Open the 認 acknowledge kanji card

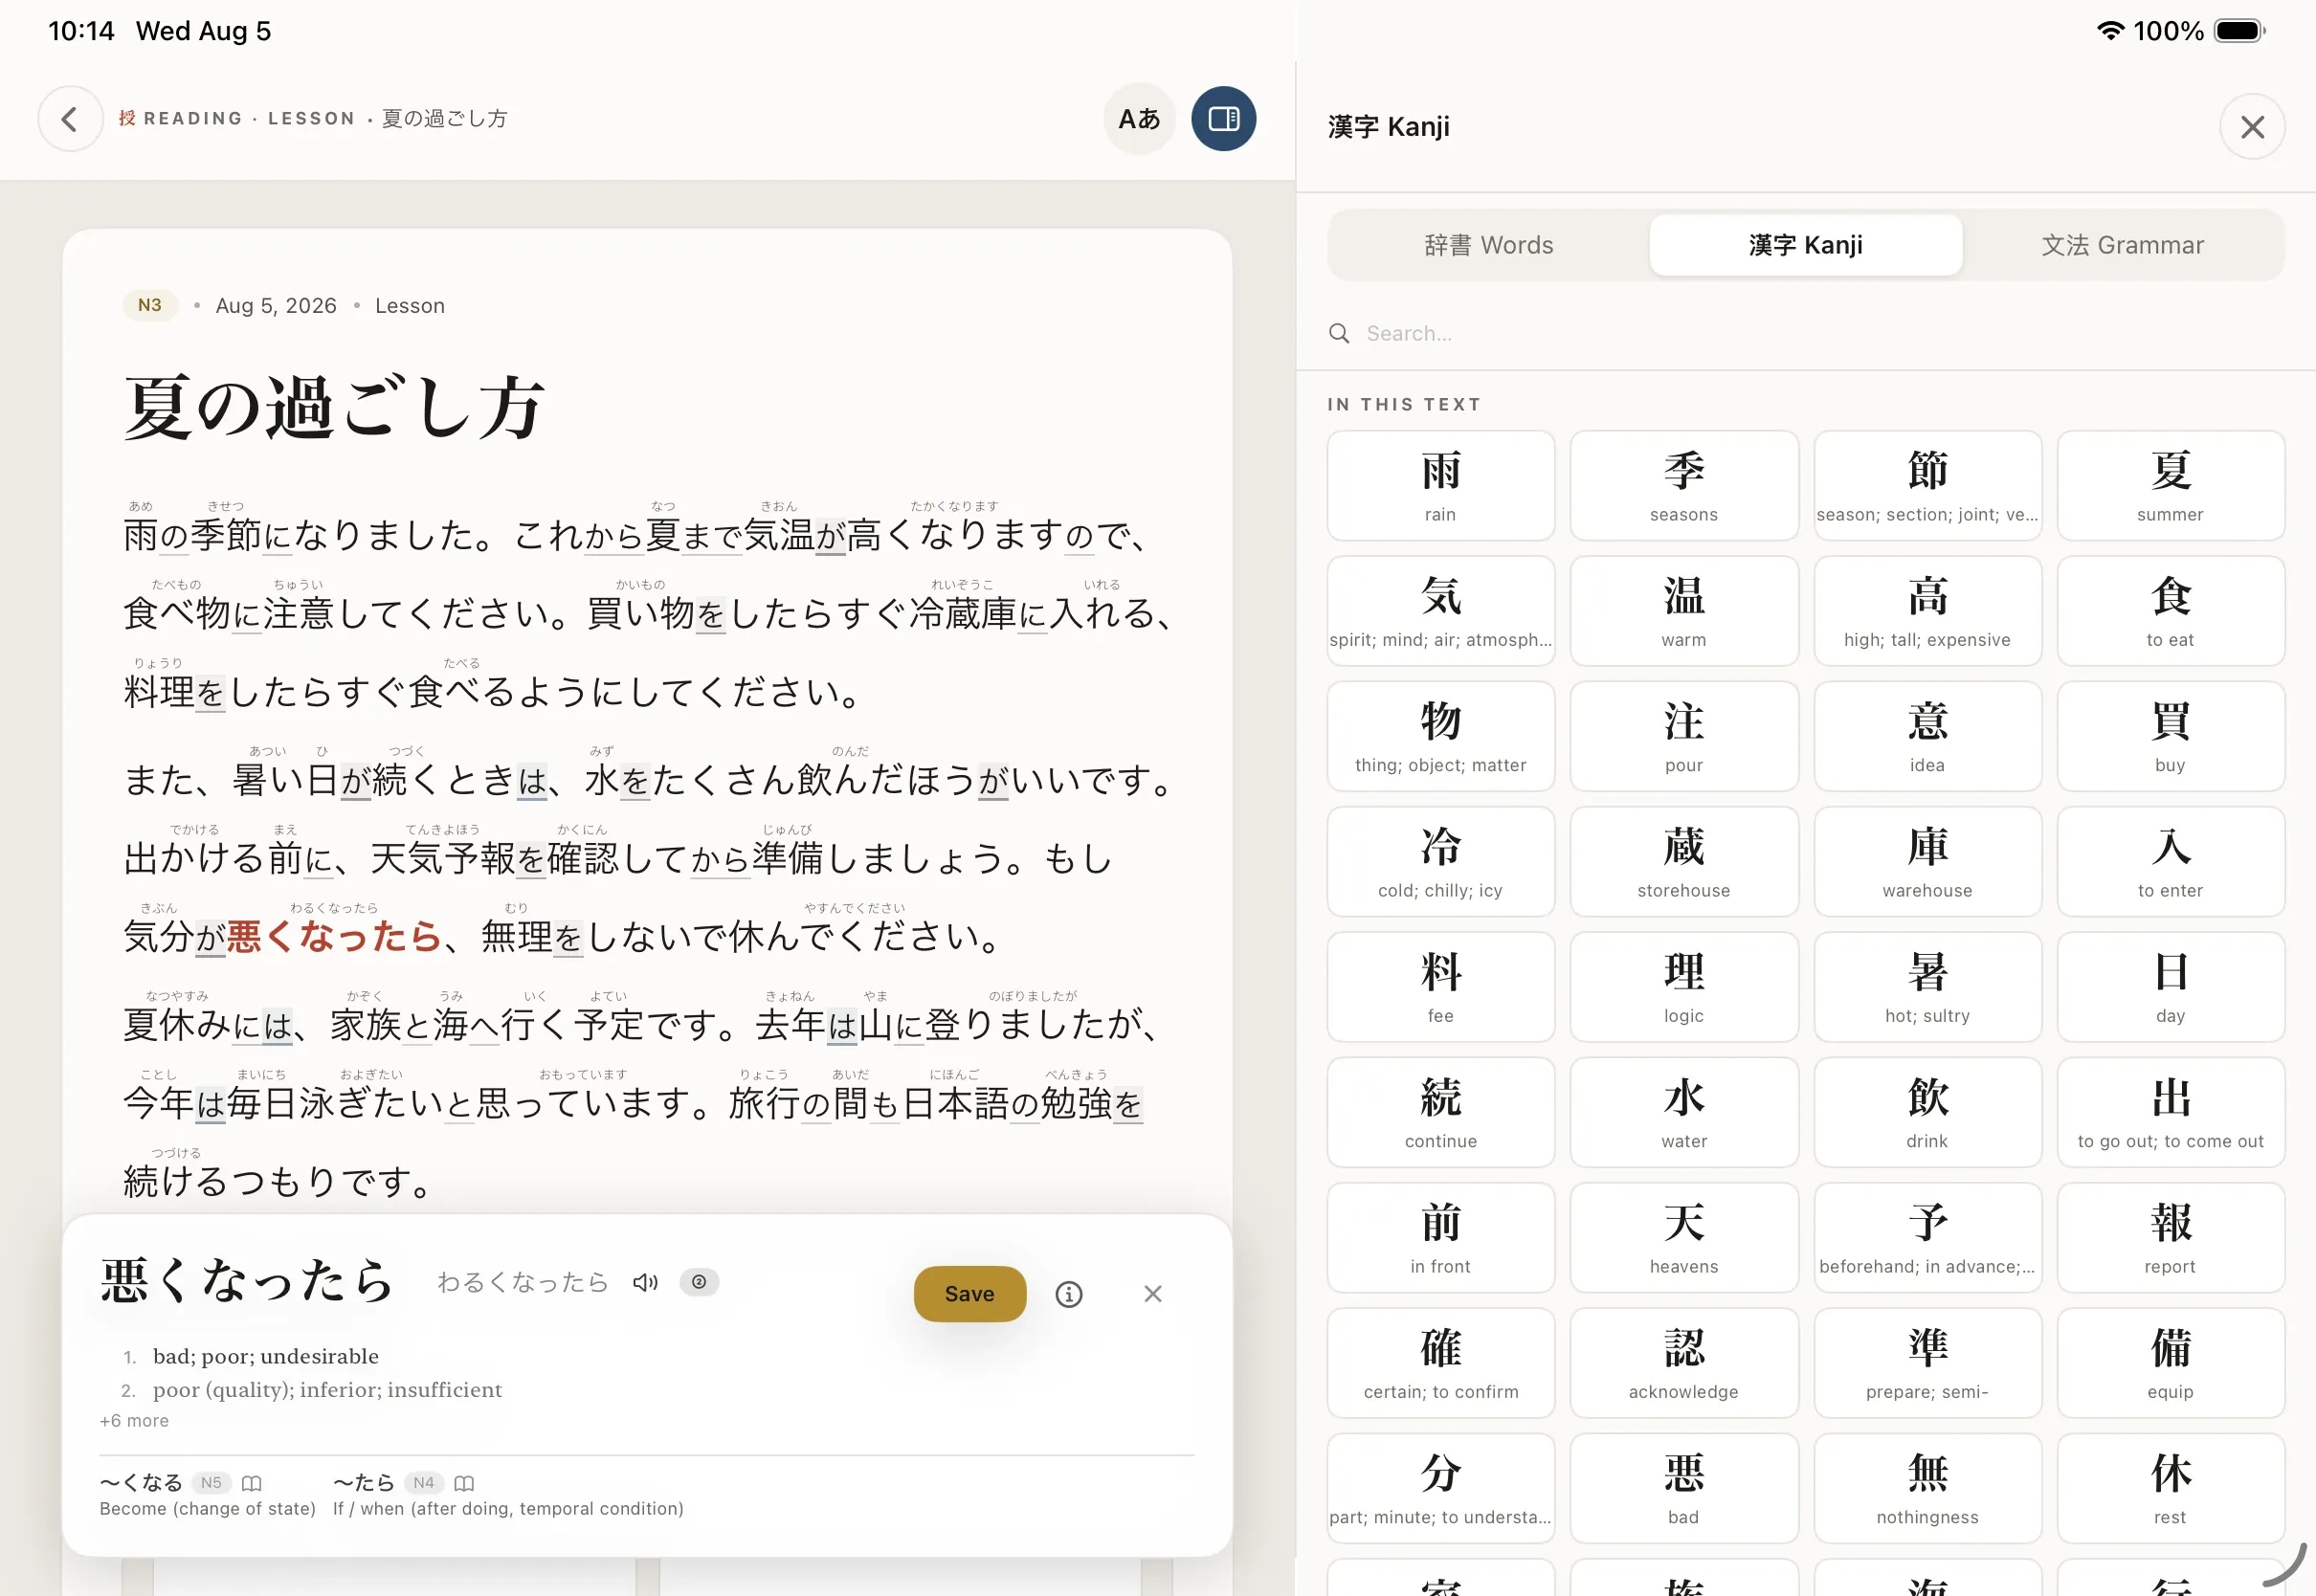[1684, 1363]
